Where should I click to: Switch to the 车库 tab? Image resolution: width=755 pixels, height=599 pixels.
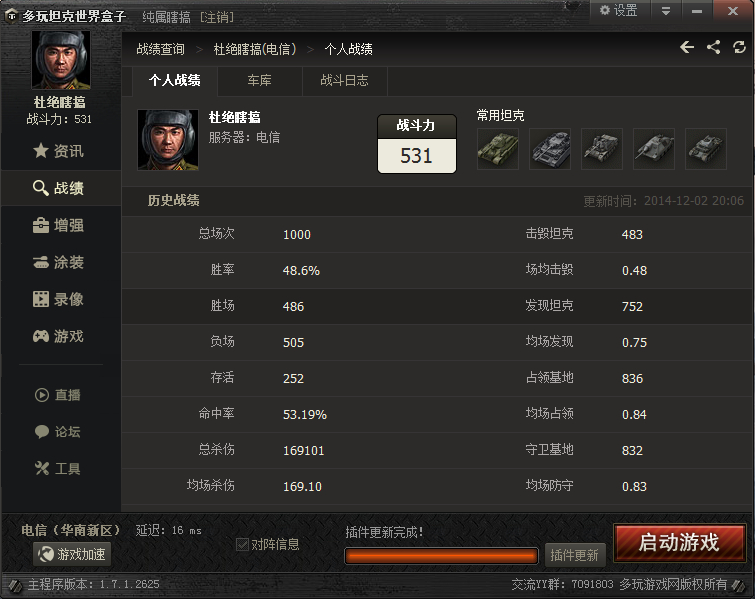[x=260, y=80]
